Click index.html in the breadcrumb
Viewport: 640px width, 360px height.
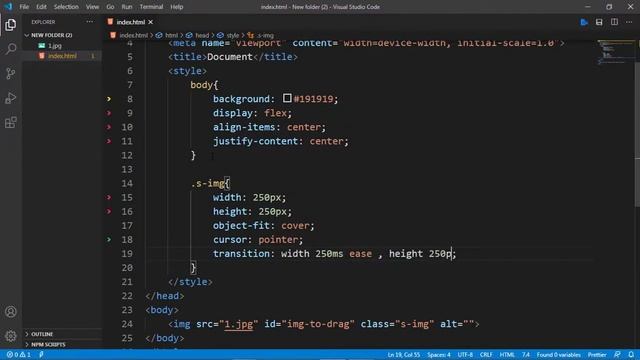pyautogui.click(x=133, y=36)
